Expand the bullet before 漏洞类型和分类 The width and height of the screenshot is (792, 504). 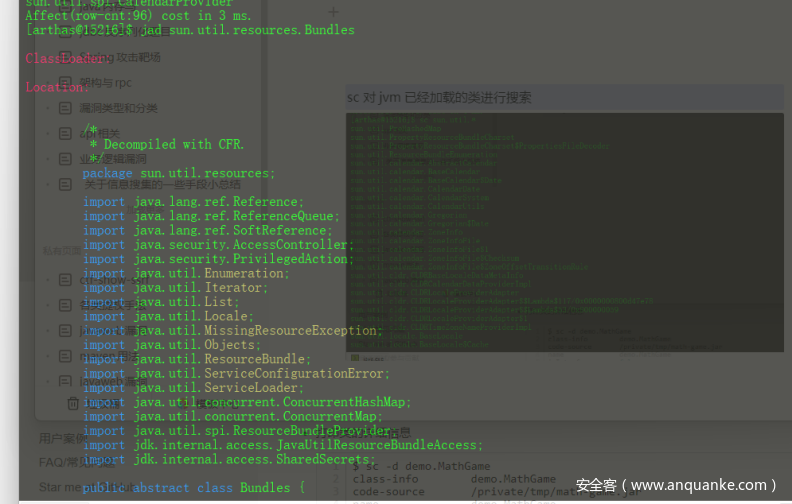[x=47, y=107]
